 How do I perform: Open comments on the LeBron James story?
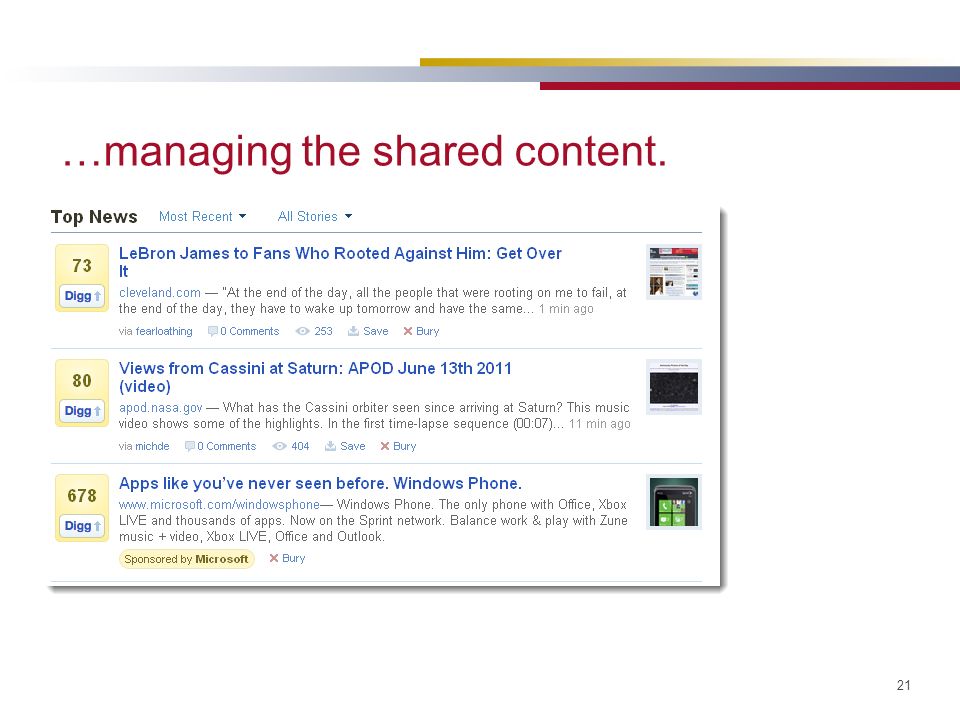244,331
